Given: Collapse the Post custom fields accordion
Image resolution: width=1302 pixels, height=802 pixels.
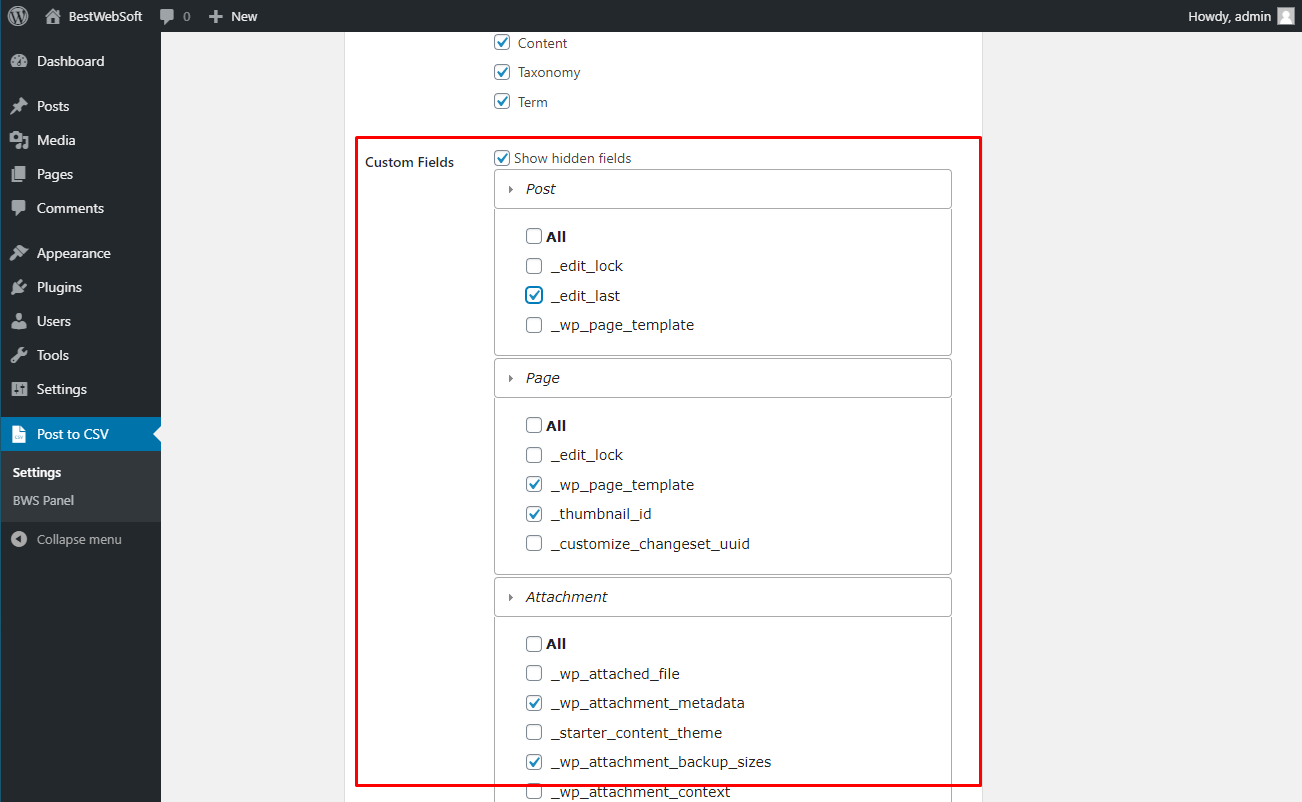Looking at the screenshot, I should tap(723, 189).
